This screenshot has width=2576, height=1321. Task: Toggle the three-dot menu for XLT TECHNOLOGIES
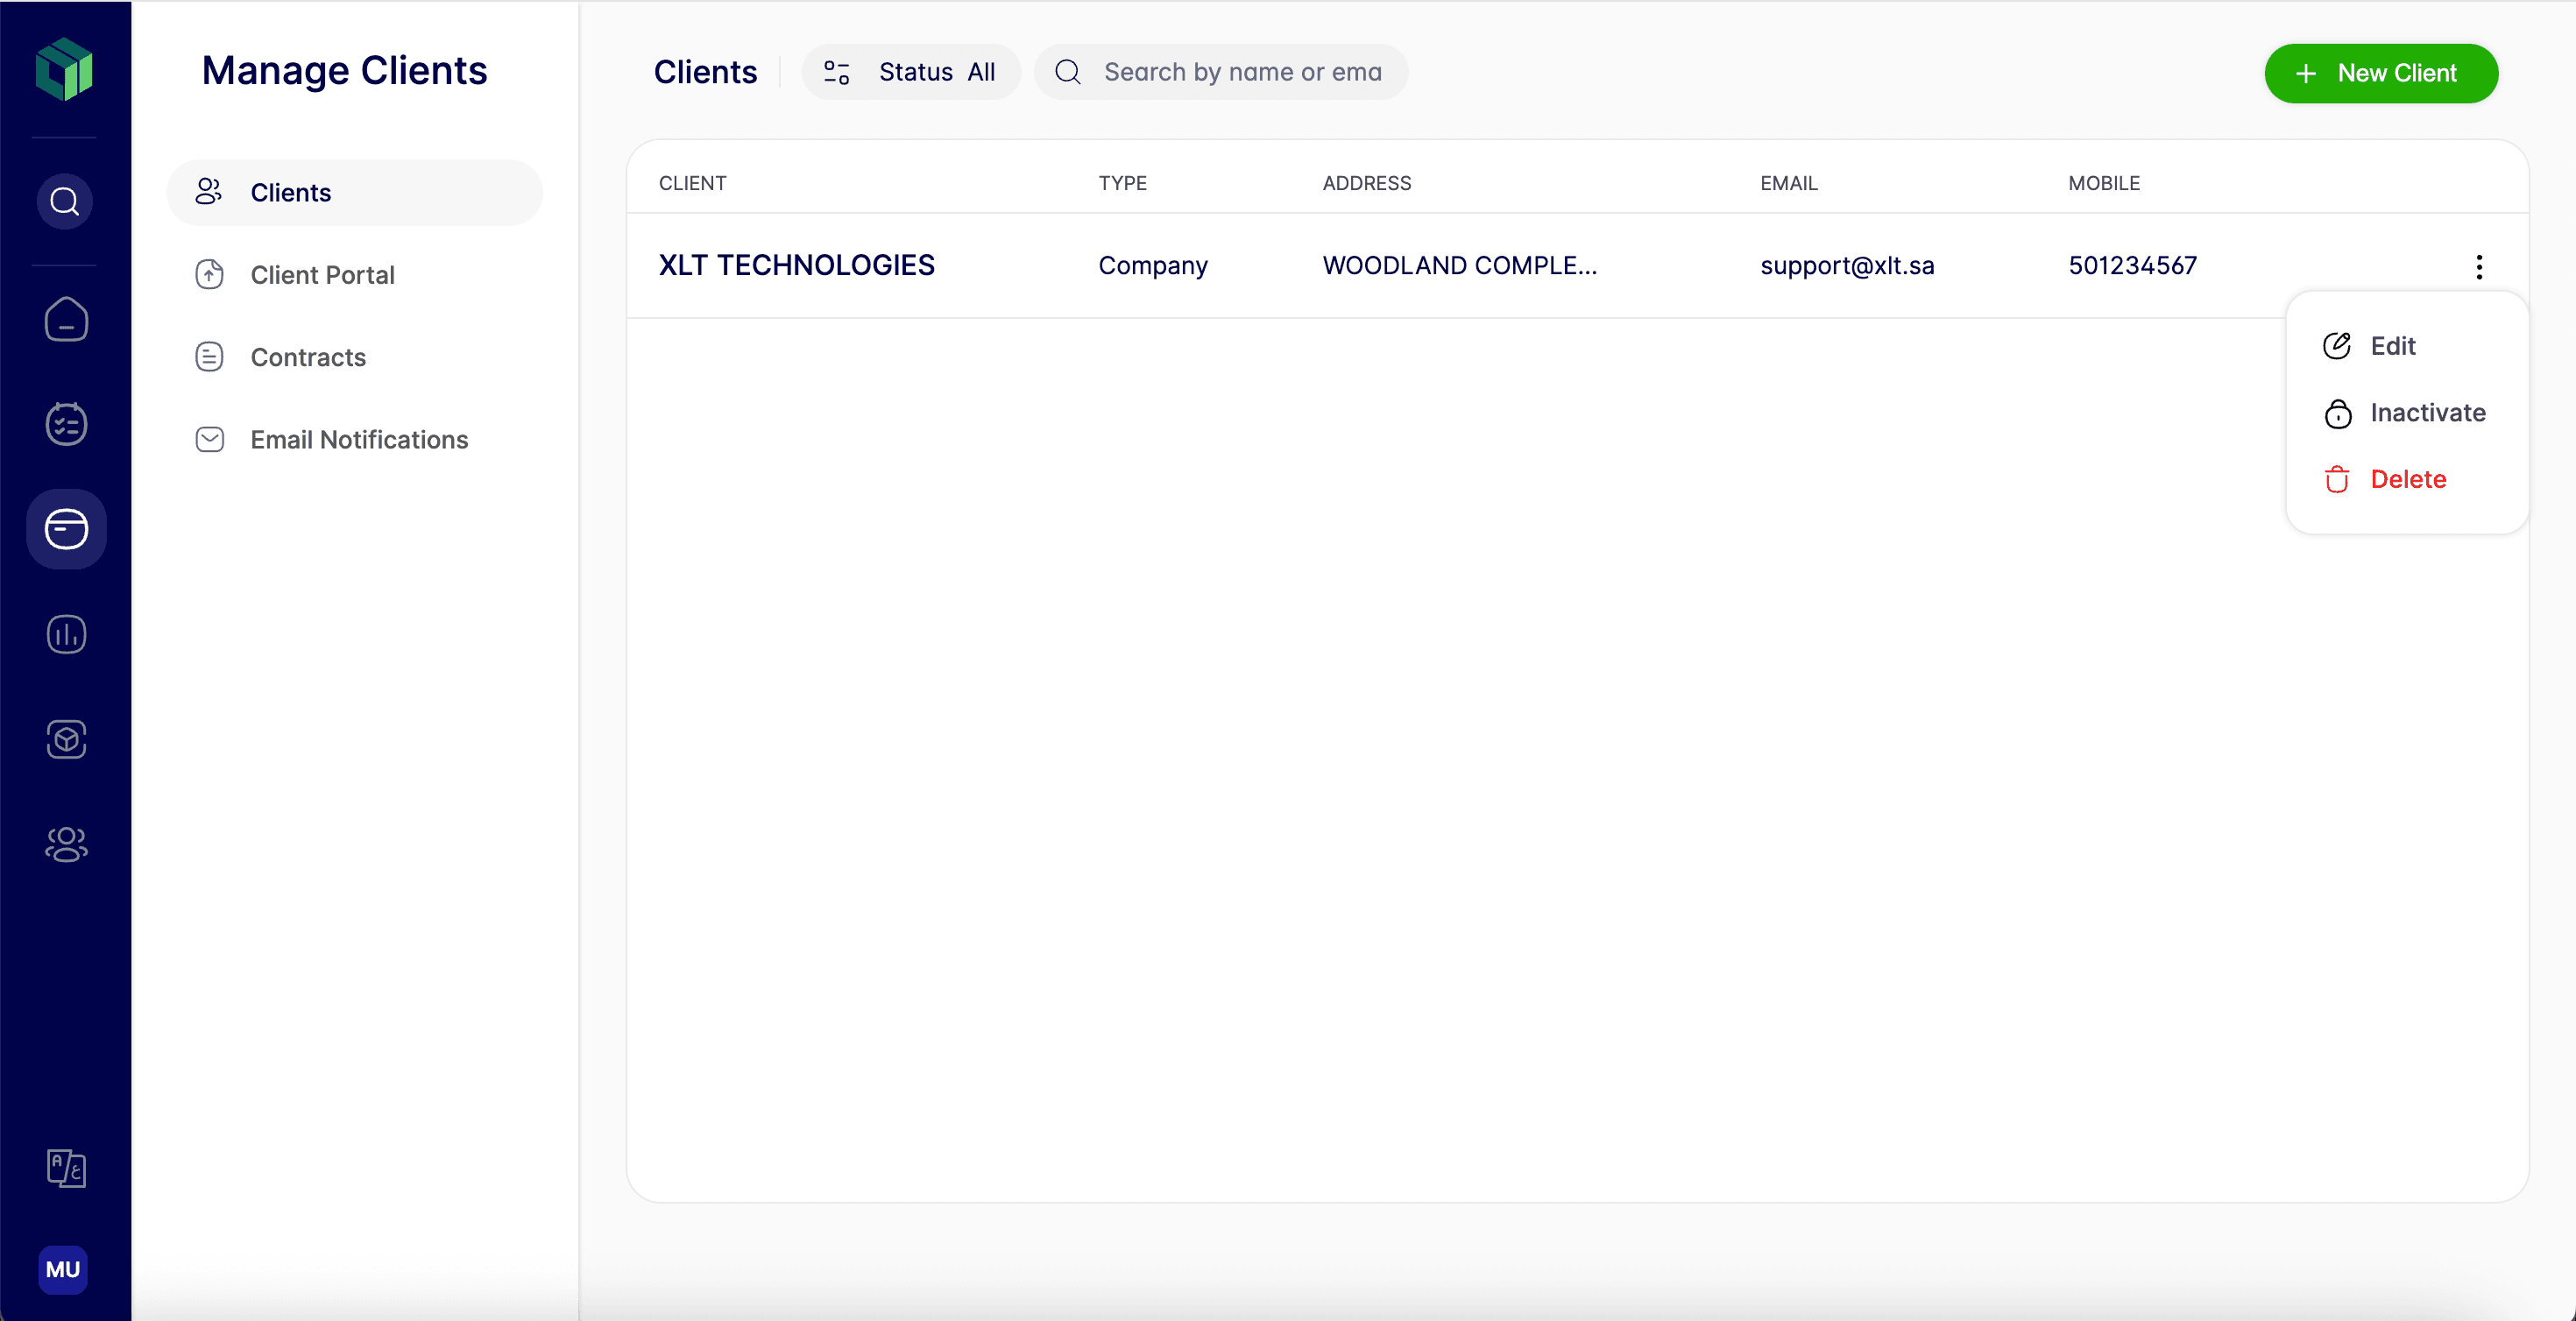pyautogui.click(x=2479, y=266)
